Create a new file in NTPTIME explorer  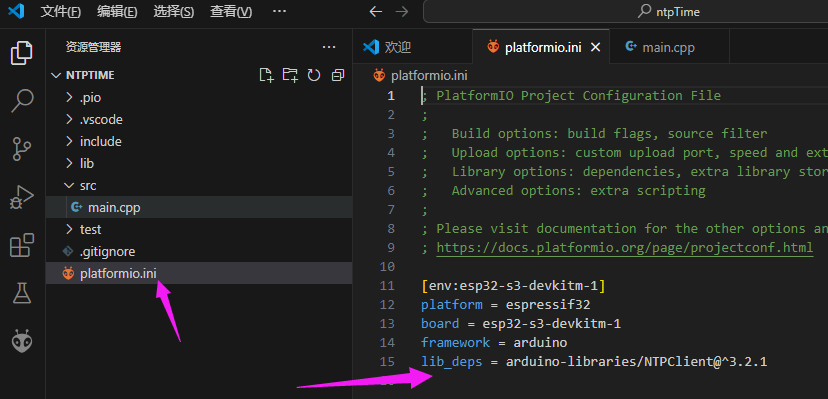pyautogui.click(x=267, y=75)
